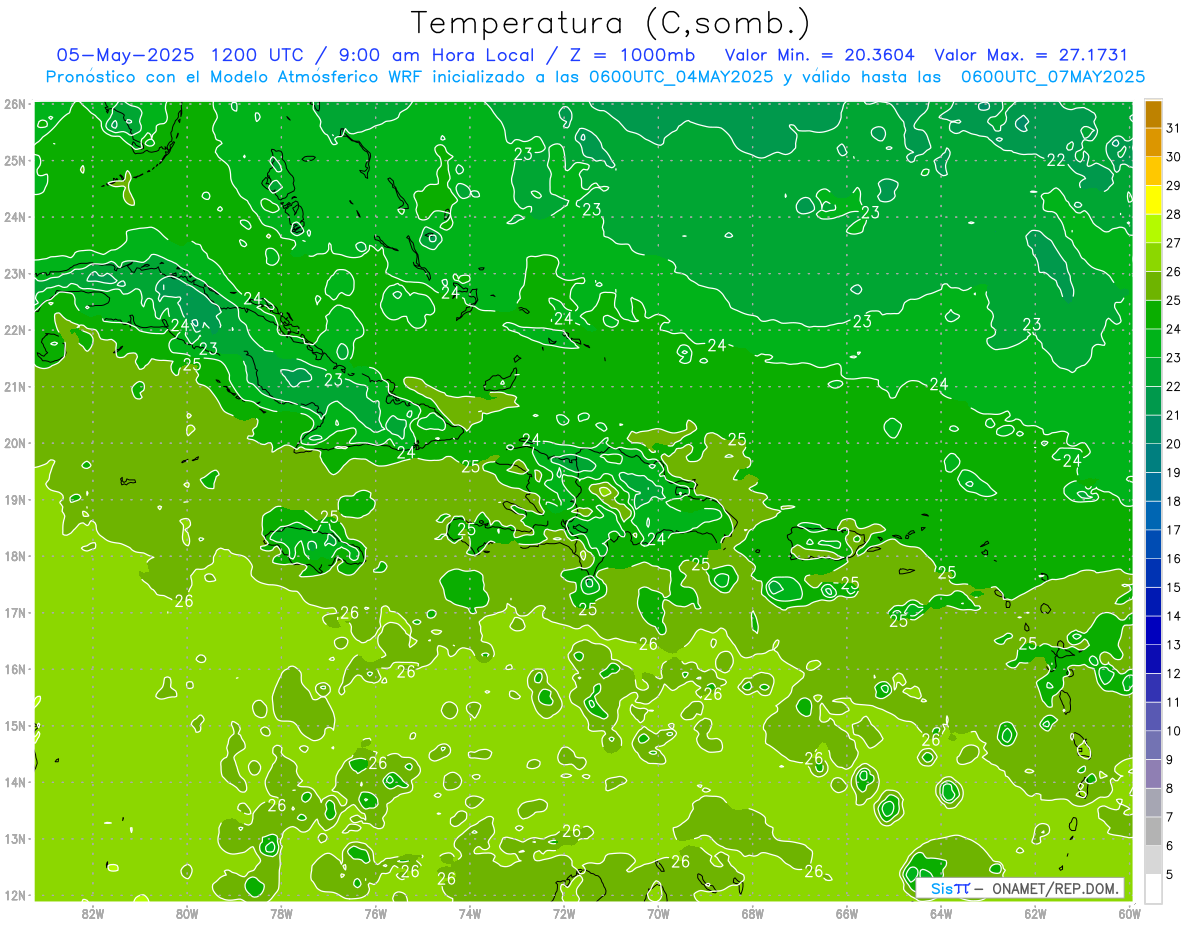The width and height of the screenshot is (1200, 927).
Task: Click the color bar label 14
Action: click(x=1174, y=616)
